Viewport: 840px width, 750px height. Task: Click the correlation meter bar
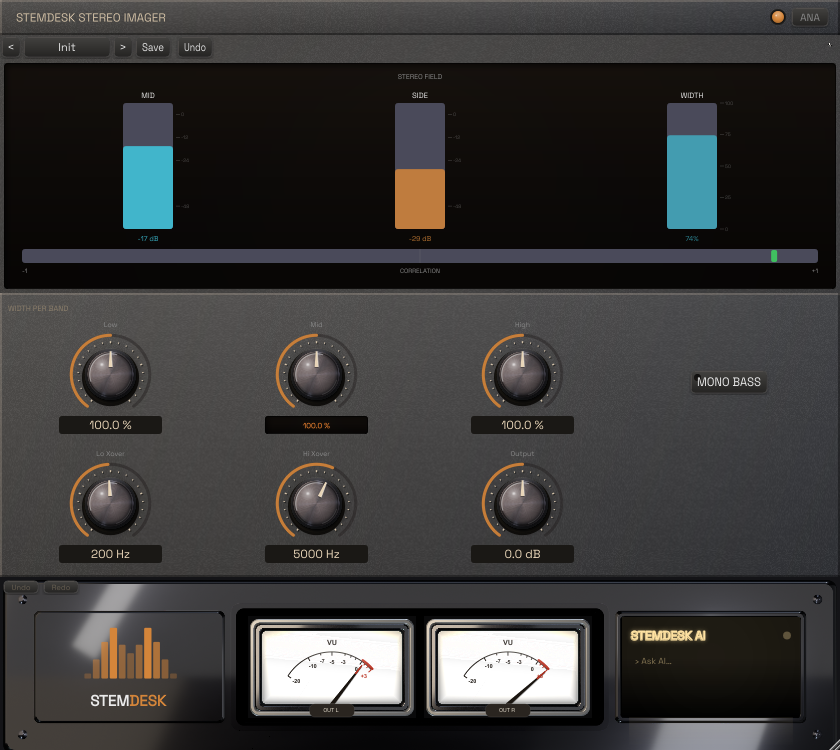420,256
